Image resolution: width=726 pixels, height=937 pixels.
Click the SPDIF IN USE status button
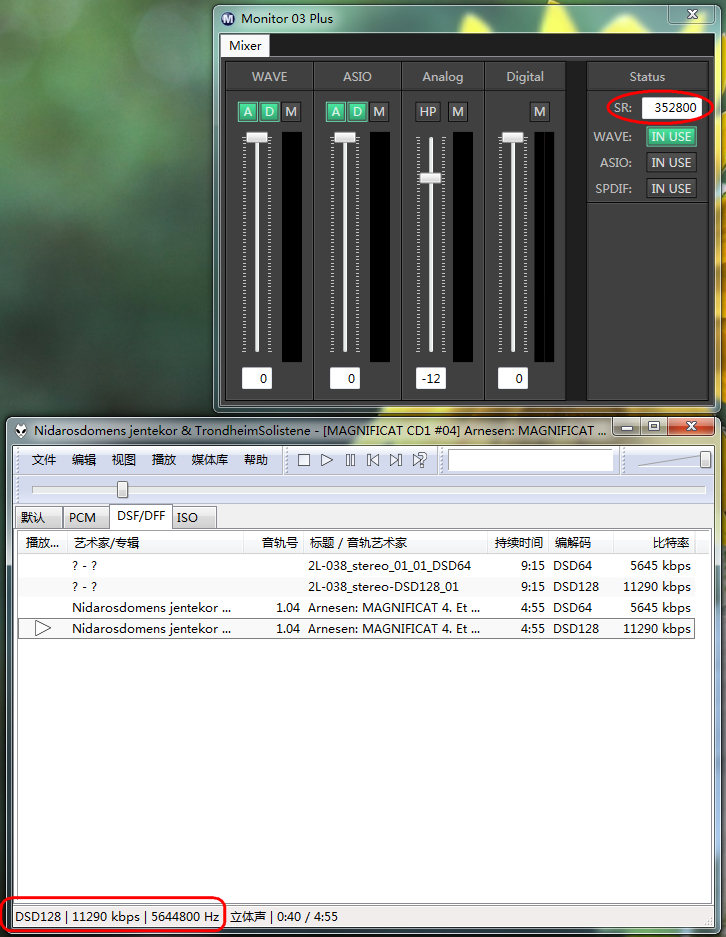tap(671, 188)
